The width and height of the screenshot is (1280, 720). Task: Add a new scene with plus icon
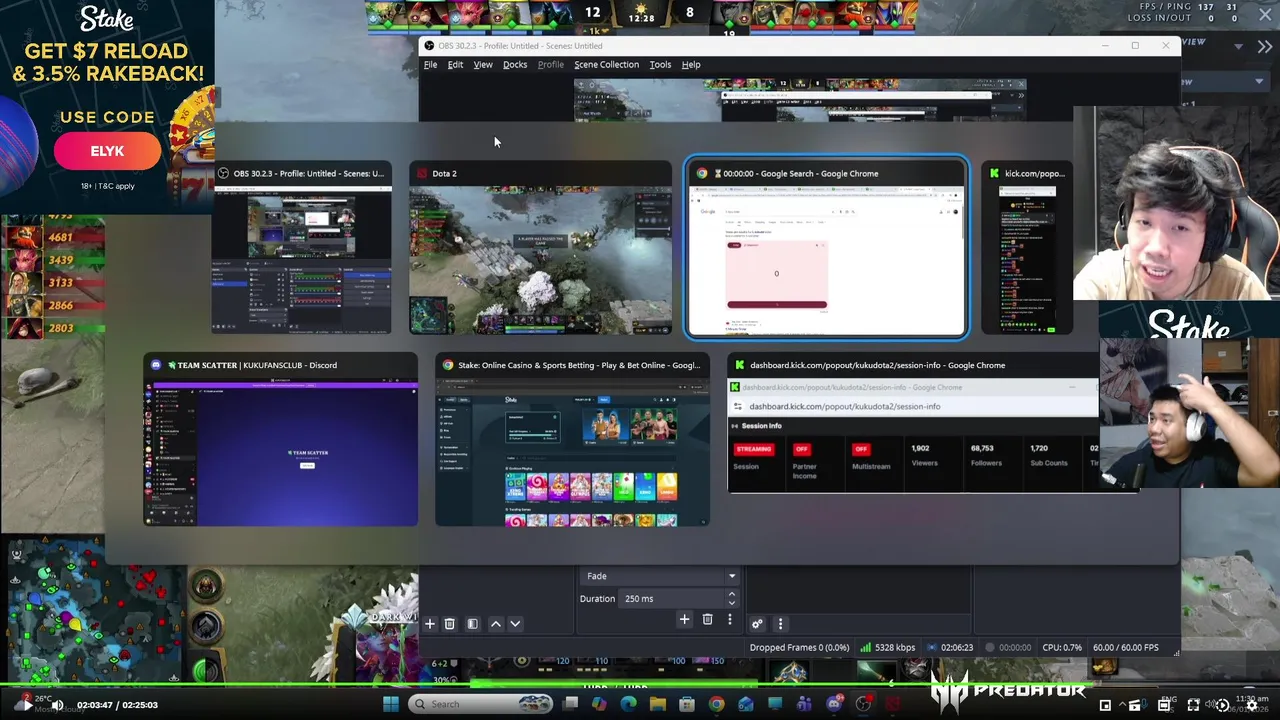pyautogui.click(x=430, y=623)
